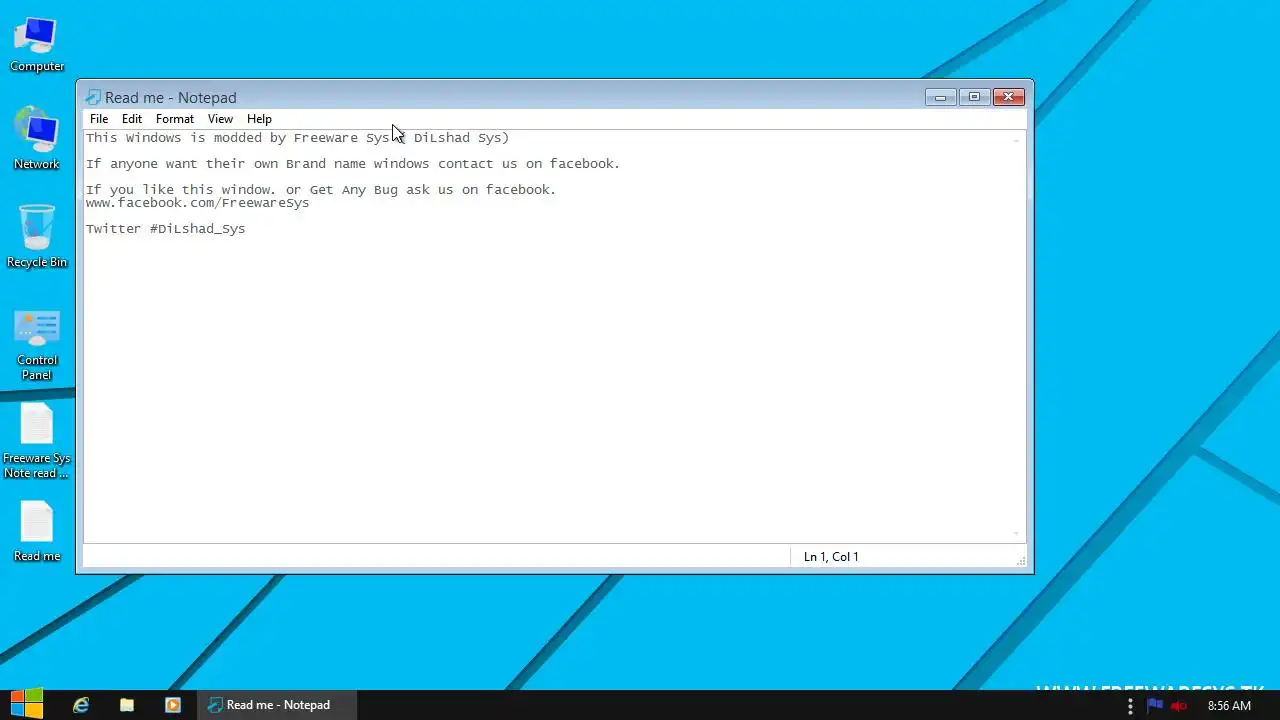Minimize the Notepad window
The width and height of the screenshot is (1280, 720).
coord(940,97)
